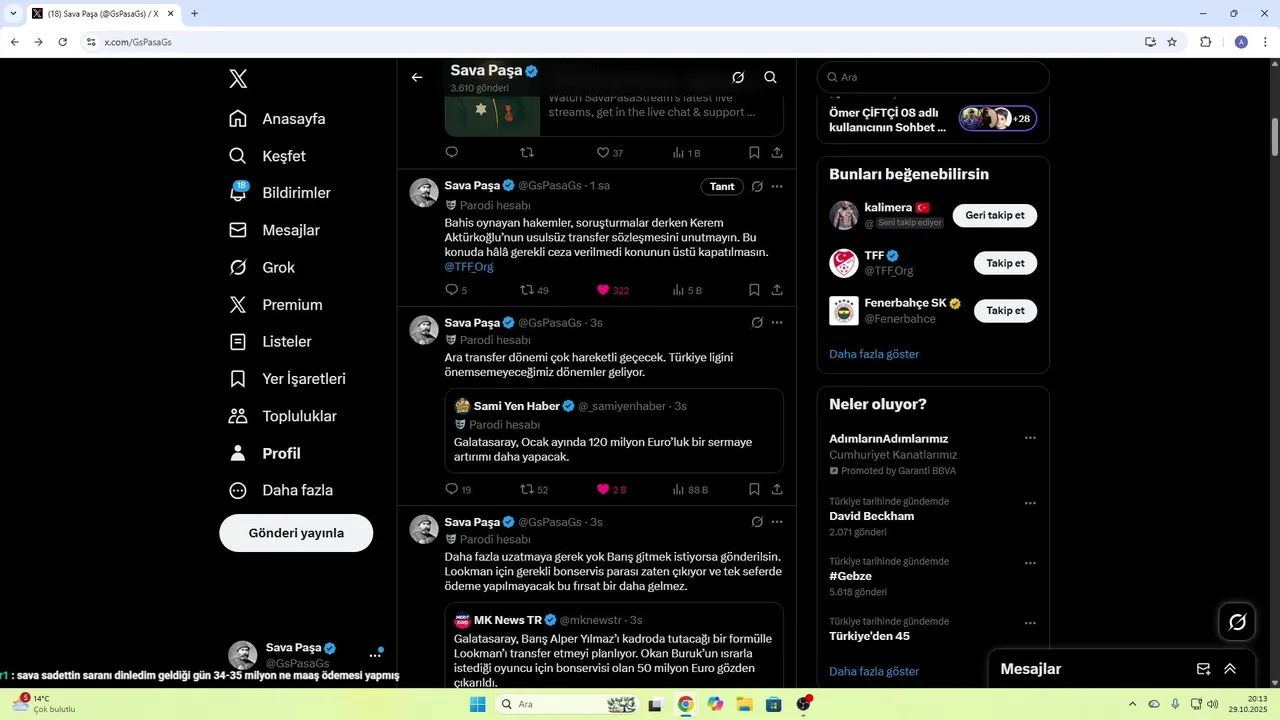Open options for the AdımlarınAdımlarımız promoted trend
The width and height of the screenshot is (1280, 720).
point(1030,438)
